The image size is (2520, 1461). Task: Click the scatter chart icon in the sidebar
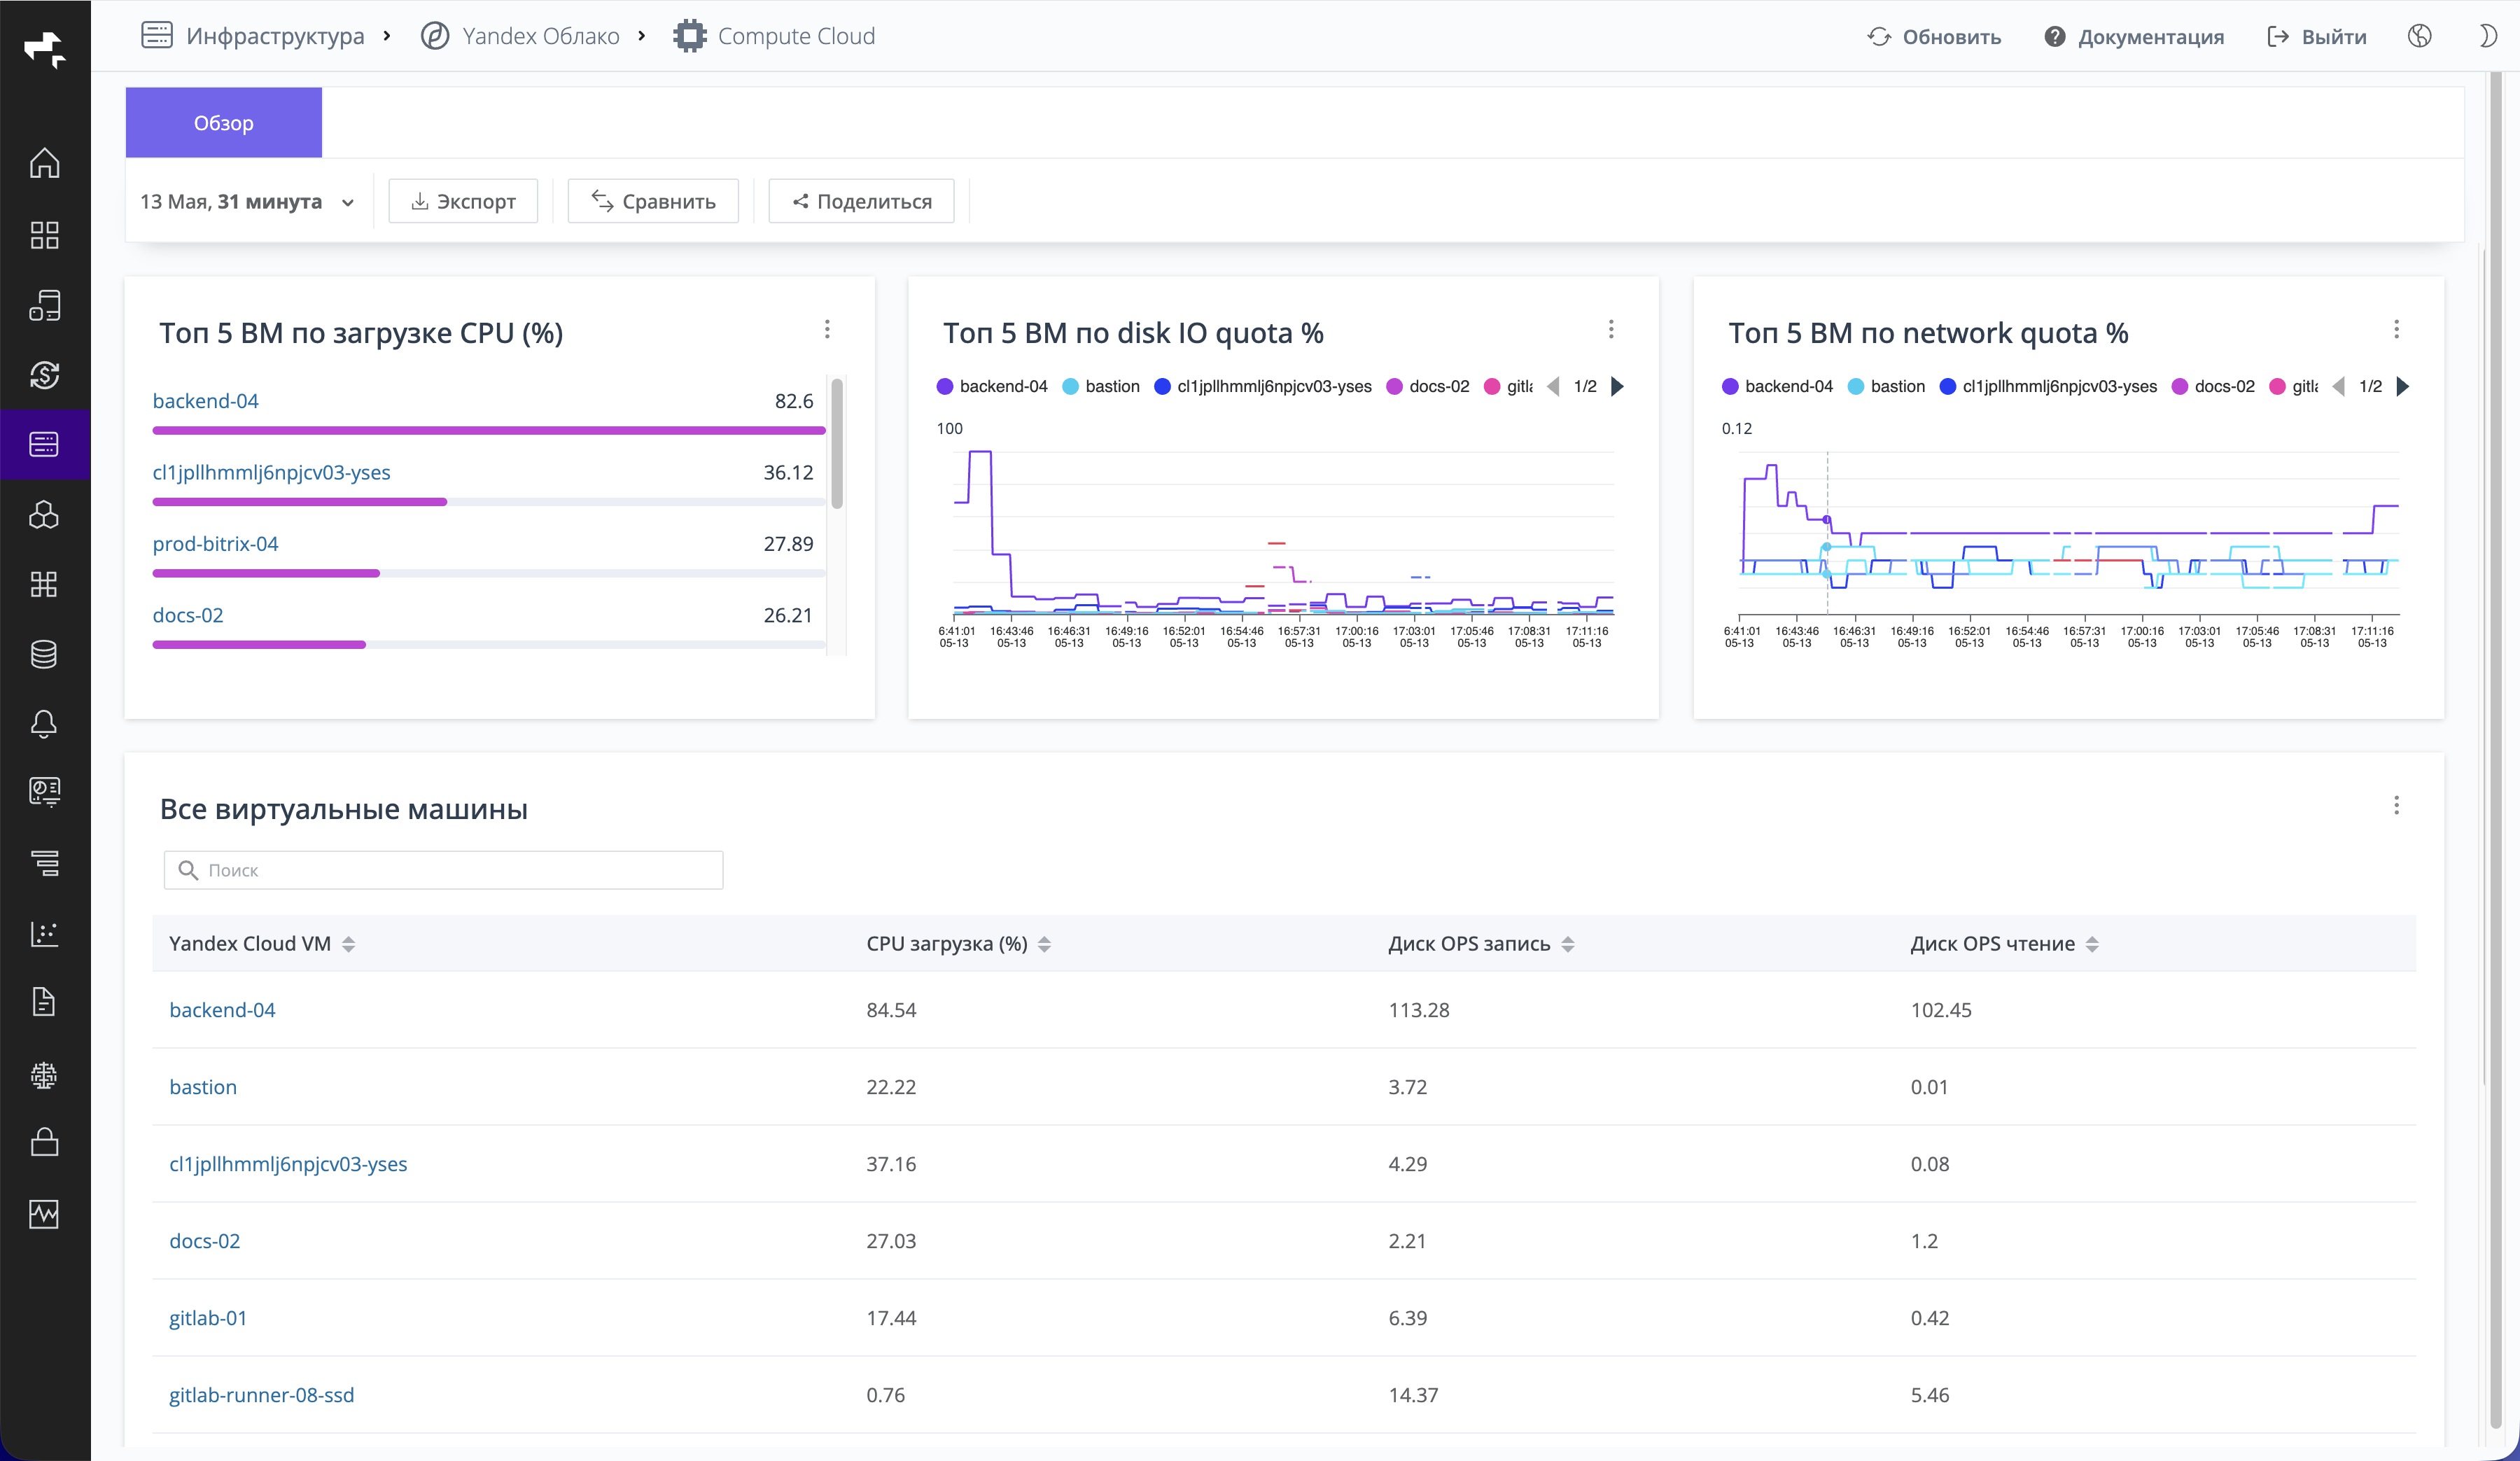click(x=44, y=933)
